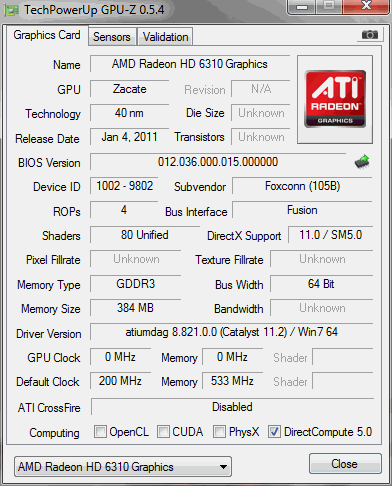Screen dimensions: 392x486
Task: Switch to the Sensors tab
Action: pyautogui.click(x=112, y=37)
